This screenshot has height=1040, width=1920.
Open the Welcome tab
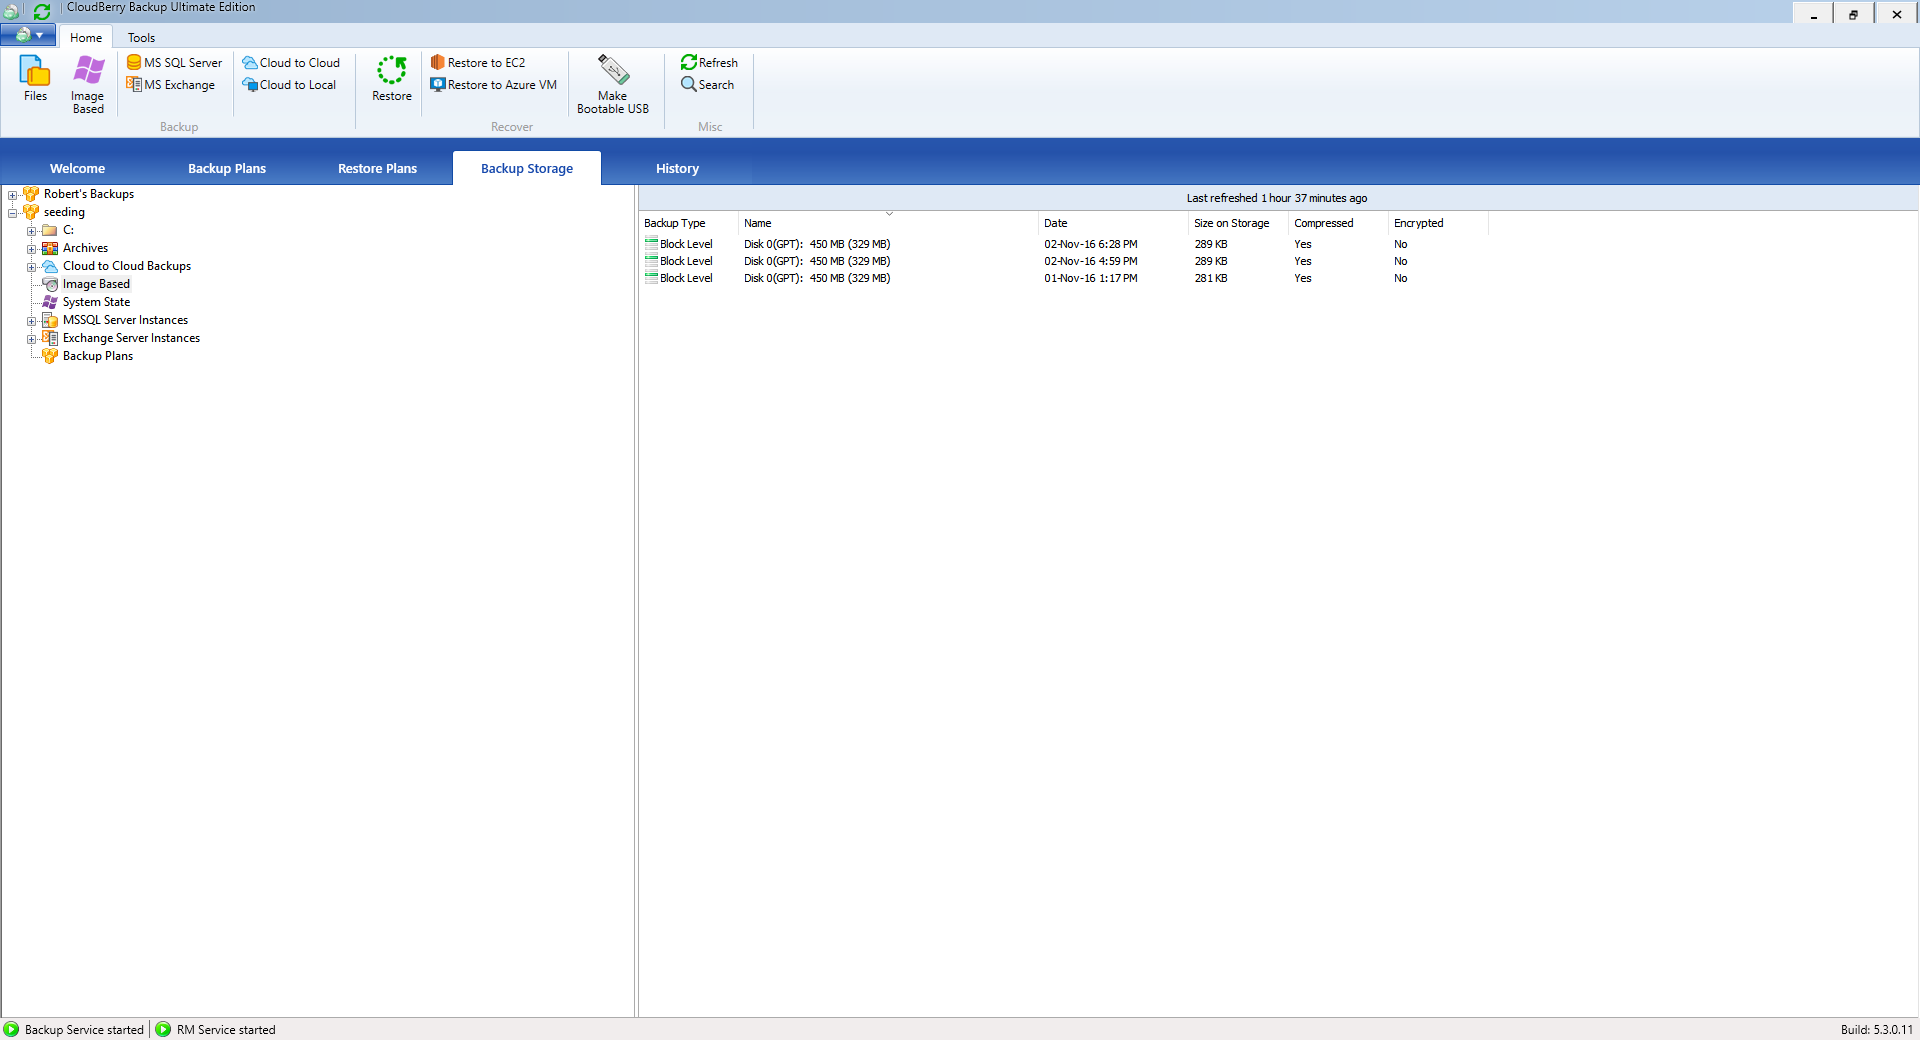(77, 168)
